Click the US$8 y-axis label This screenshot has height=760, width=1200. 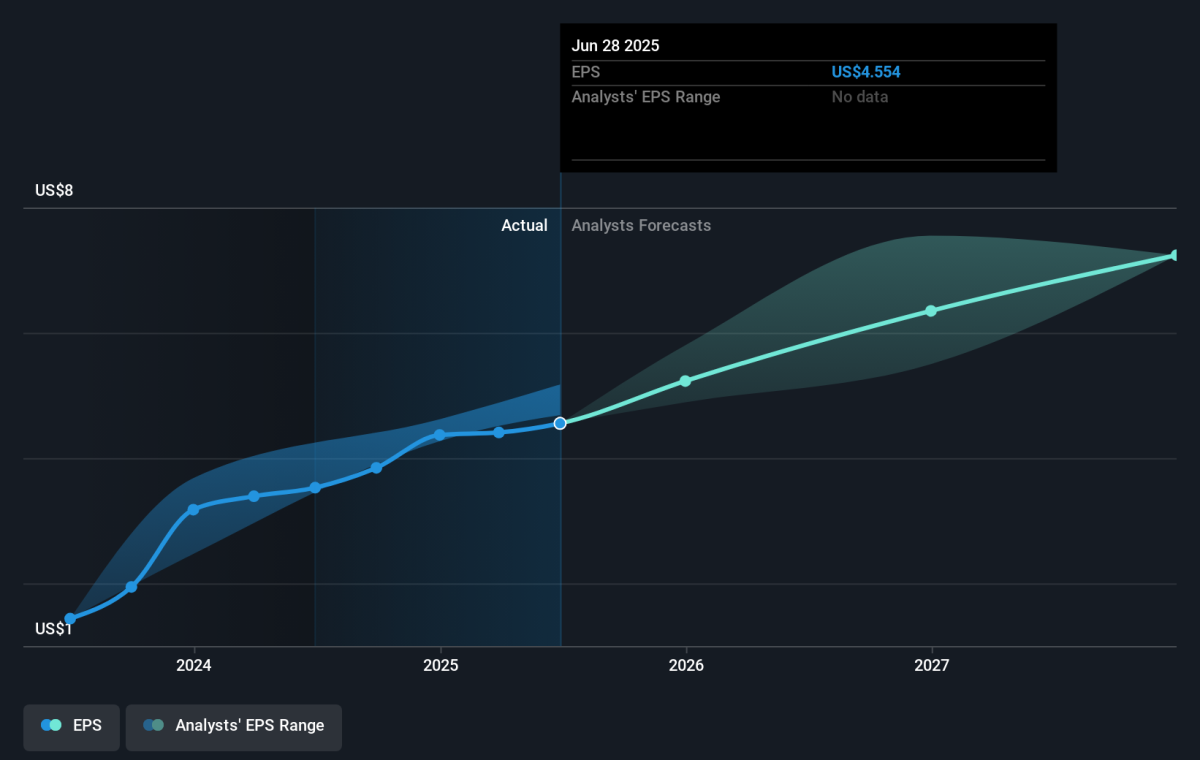(54, 190)
